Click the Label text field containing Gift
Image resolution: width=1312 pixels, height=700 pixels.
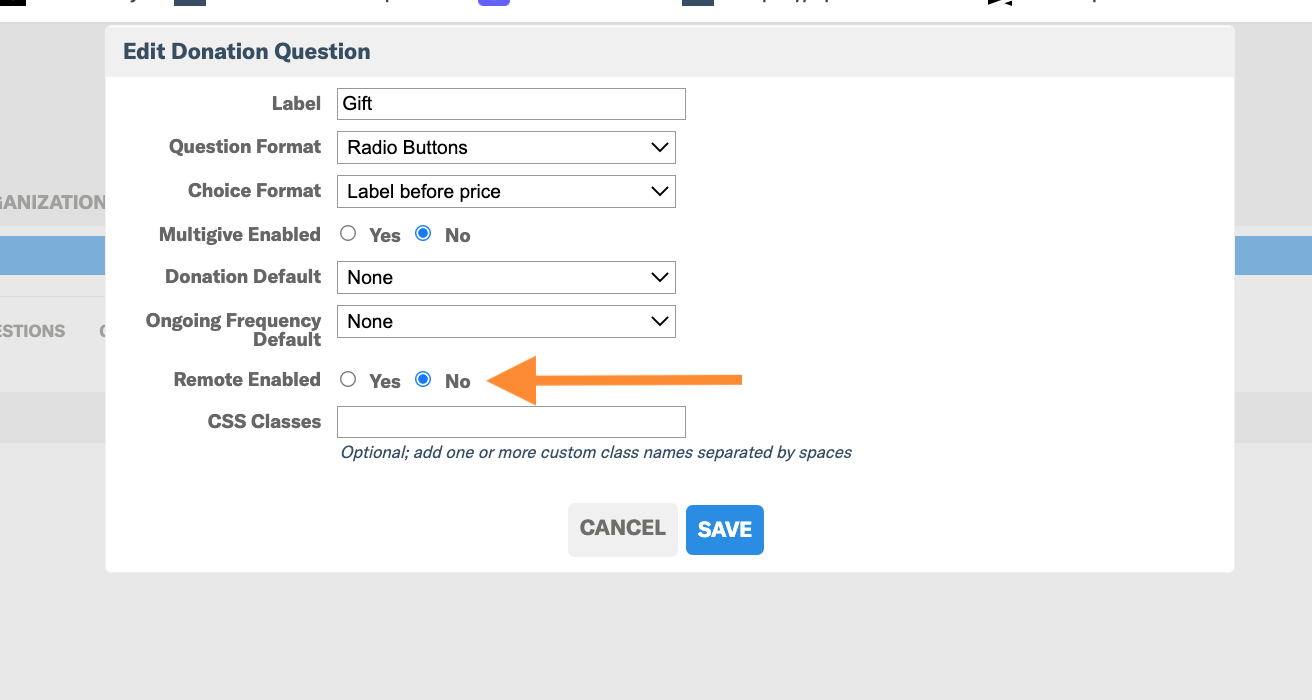[x=511, y=104]
